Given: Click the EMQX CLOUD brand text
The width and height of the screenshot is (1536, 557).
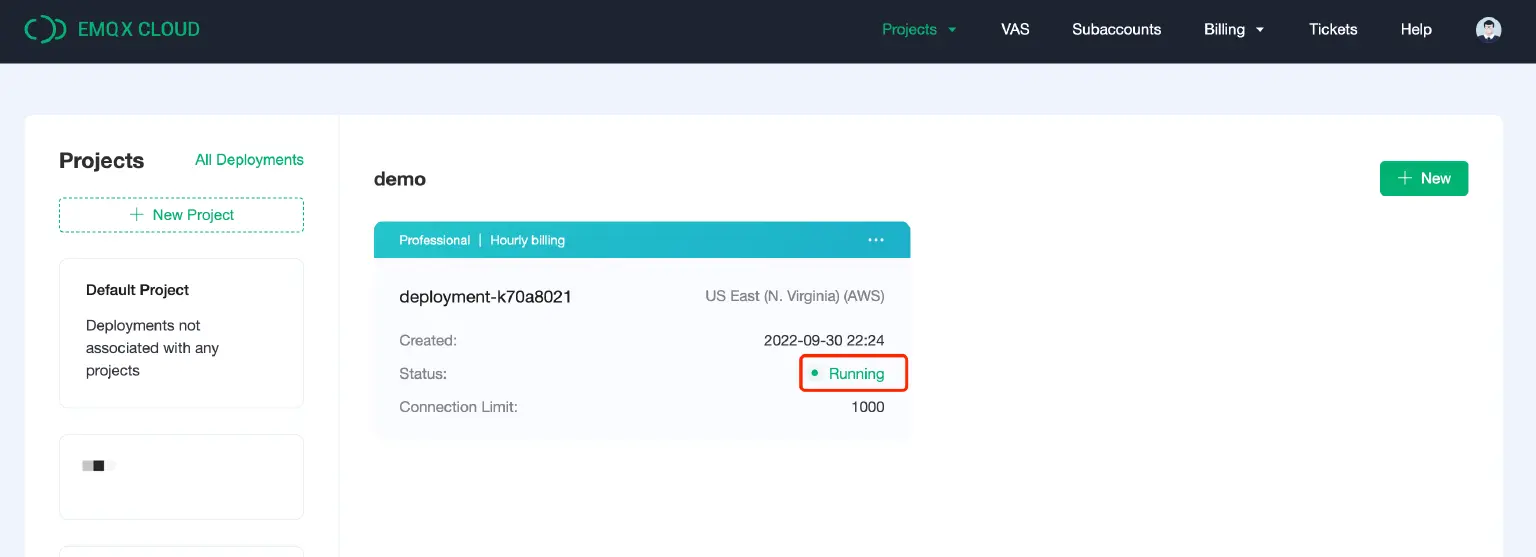Looking at the screenshot, I should pyautogui.click(x=138, y=29).
